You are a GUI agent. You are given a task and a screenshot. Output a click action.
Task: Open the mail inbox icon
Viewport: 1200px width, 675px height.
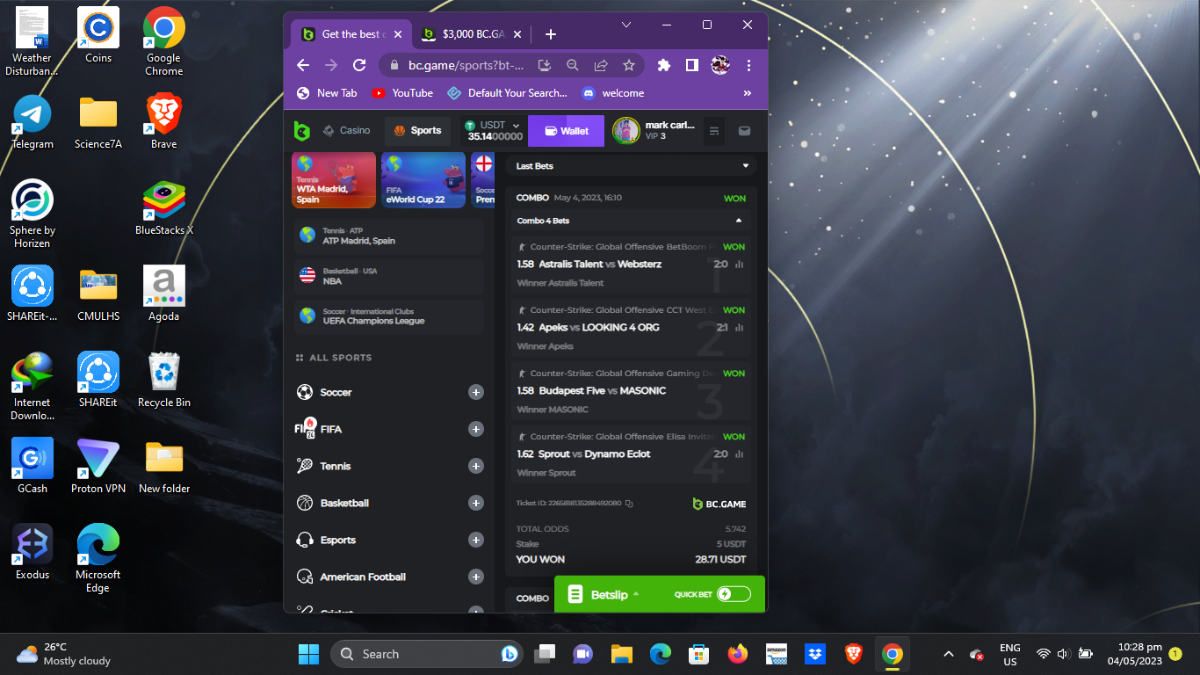744,131
